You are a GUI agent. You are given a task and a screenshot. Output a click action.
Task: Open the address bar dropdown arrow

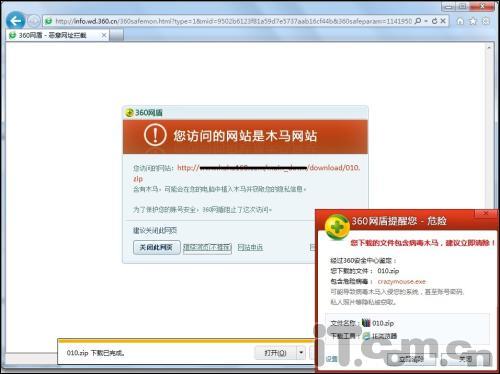tap(426, 21)
